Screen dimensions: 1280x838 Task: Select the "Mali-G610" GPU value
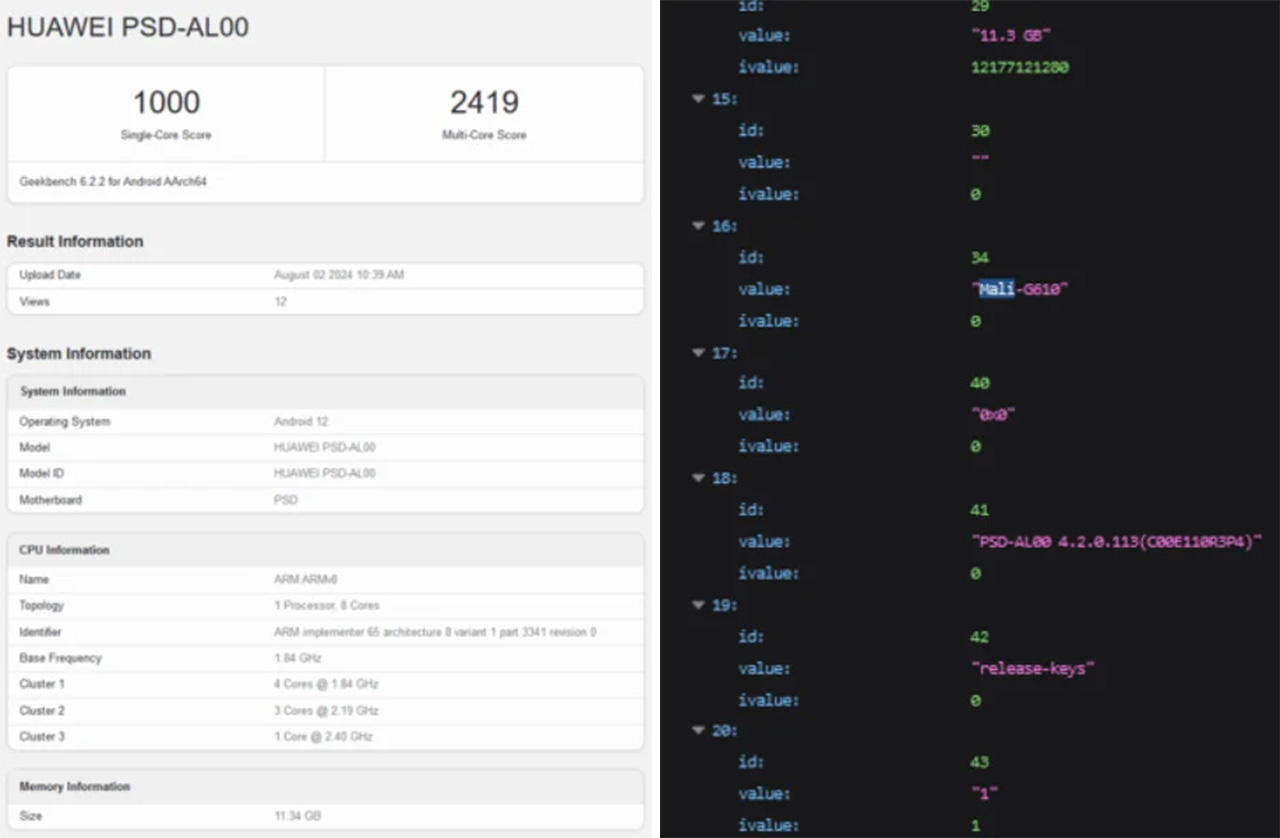[1021, 289]
